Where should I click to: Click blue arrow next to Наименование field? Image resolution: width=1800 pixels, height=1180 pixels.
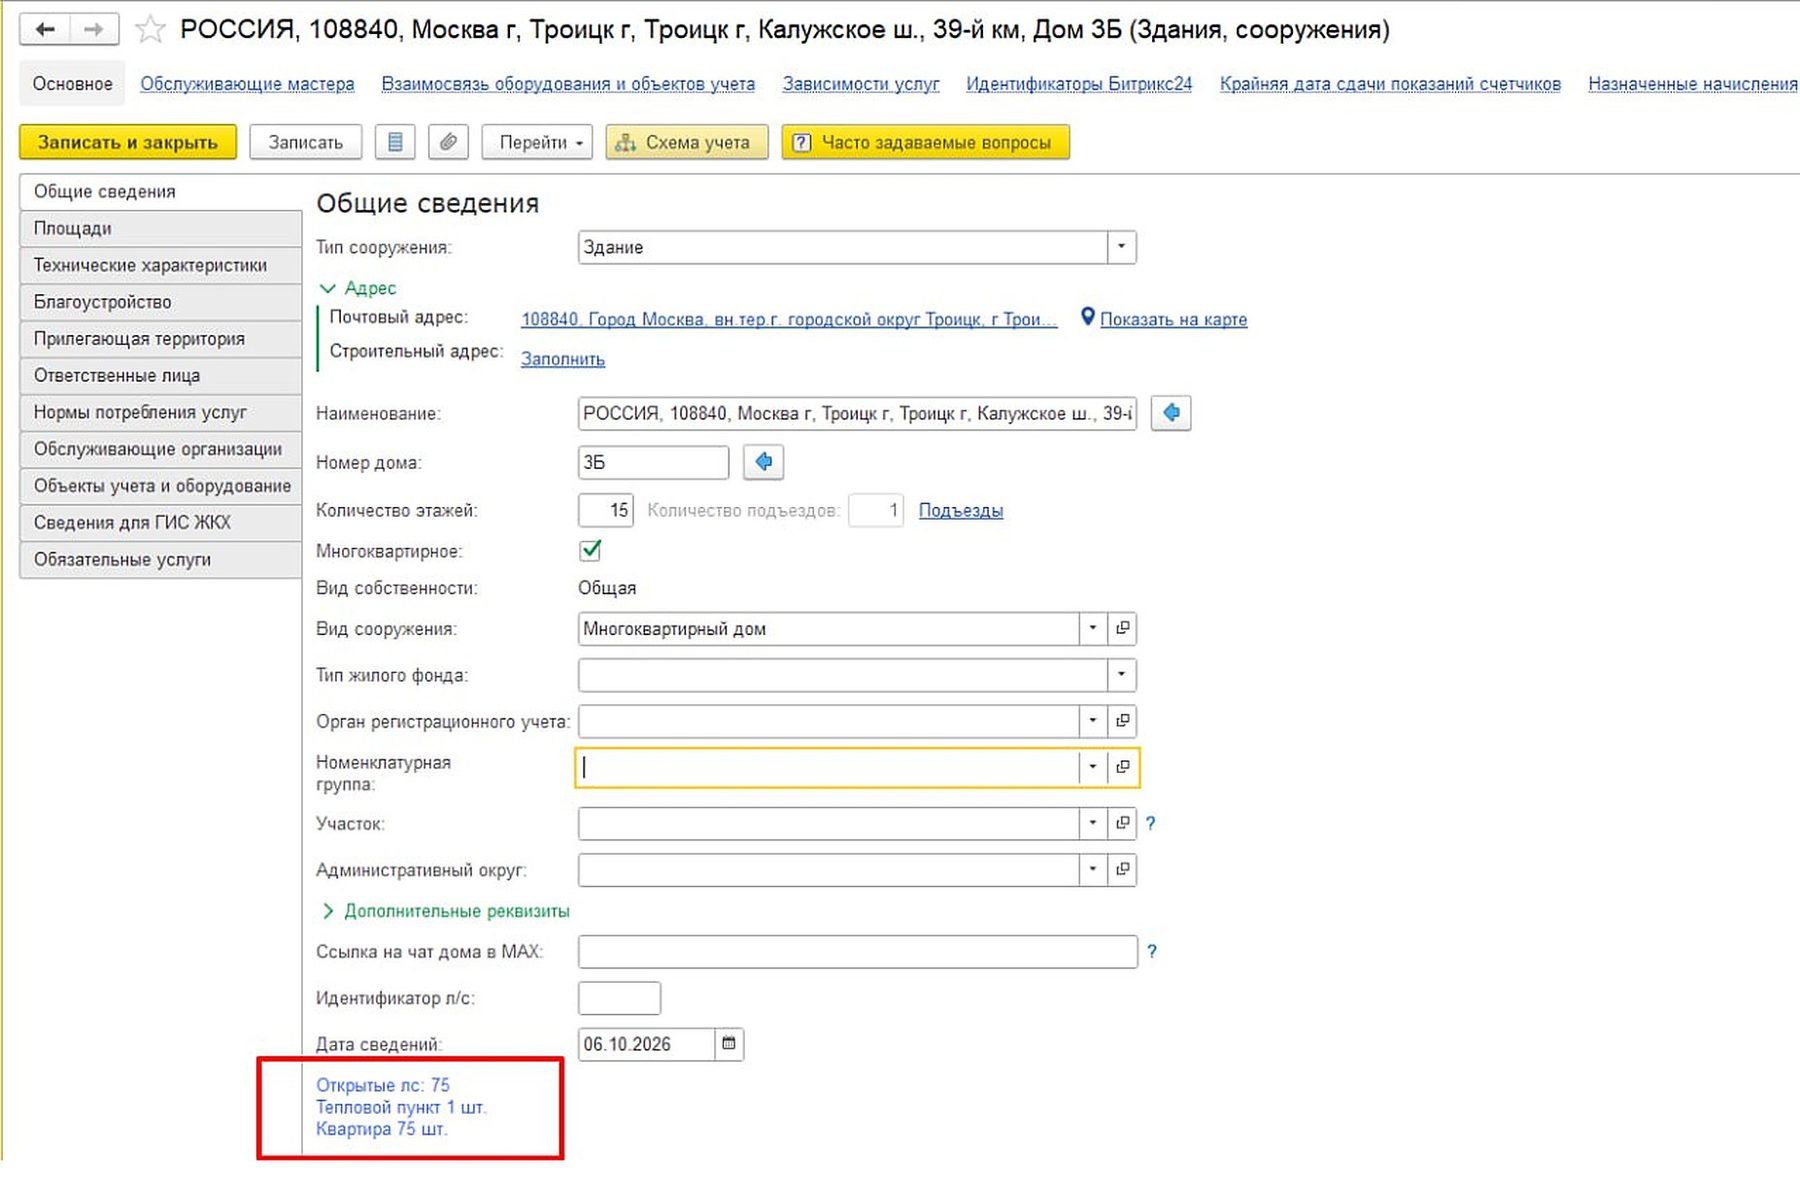[1170, 413]
